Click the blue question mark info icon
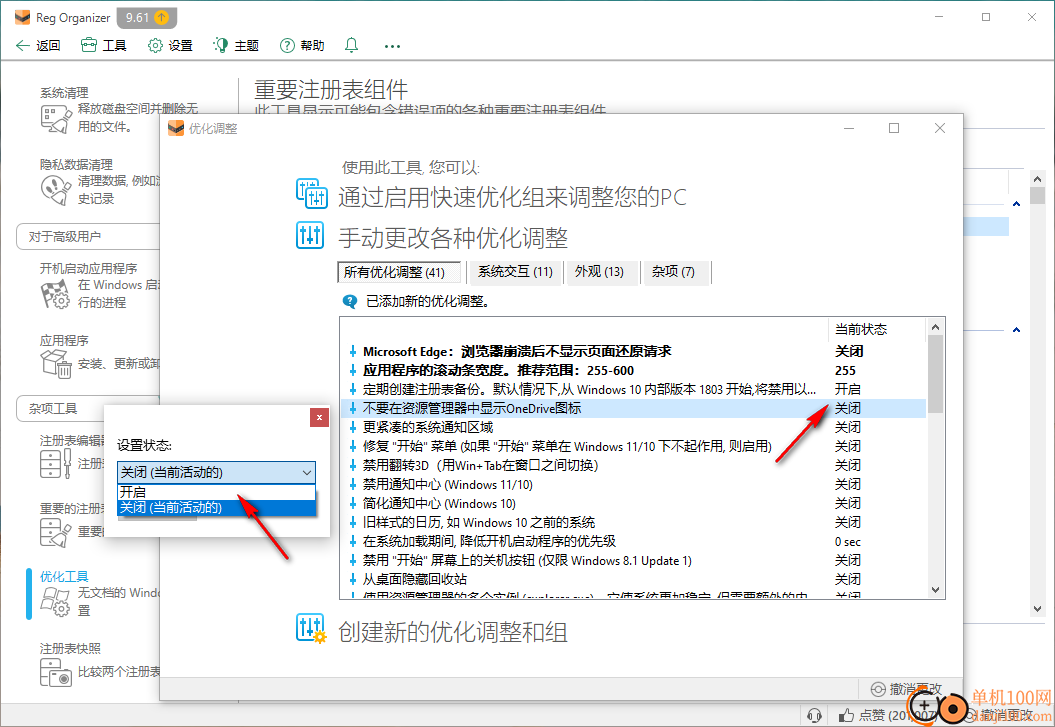The image size is (1055, 727). (x=350, y=301)
